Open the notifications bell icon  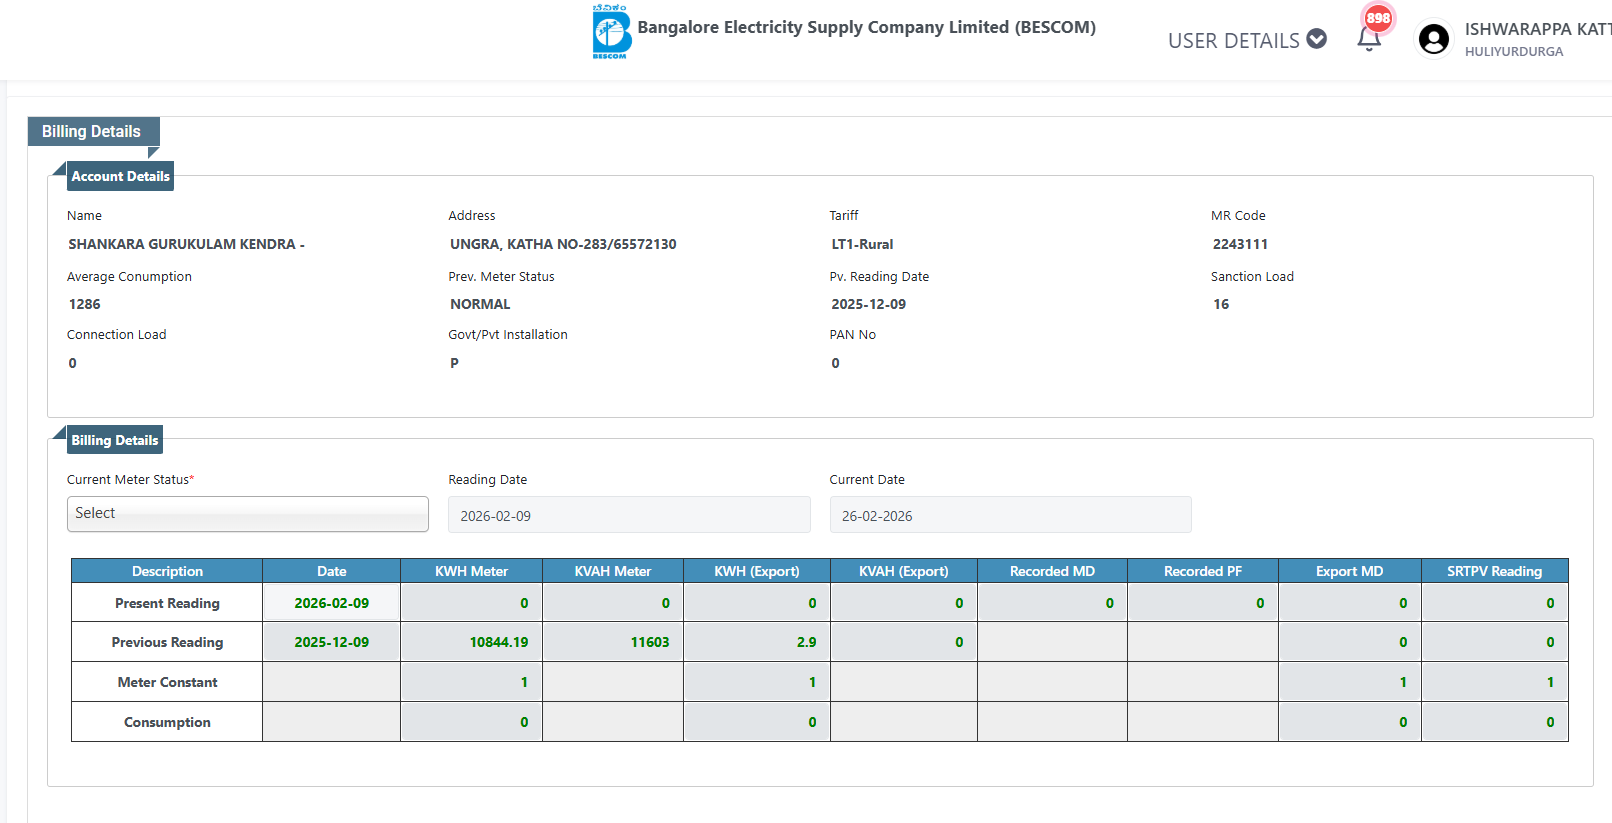pyautogui.click(x=1369, y=39)
